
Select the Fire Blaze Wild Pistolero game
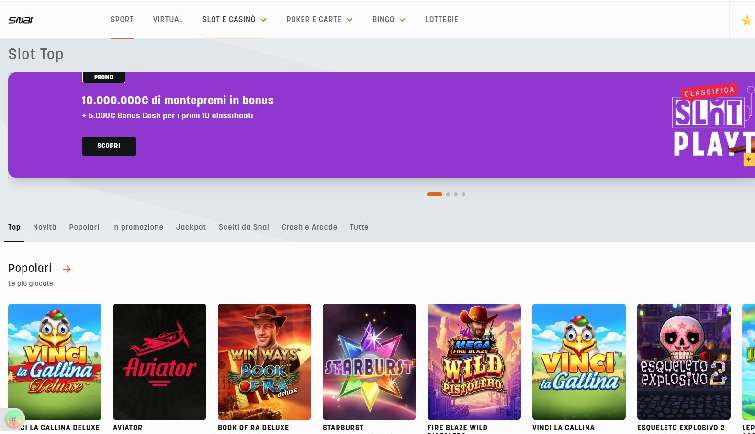point(474,362)
